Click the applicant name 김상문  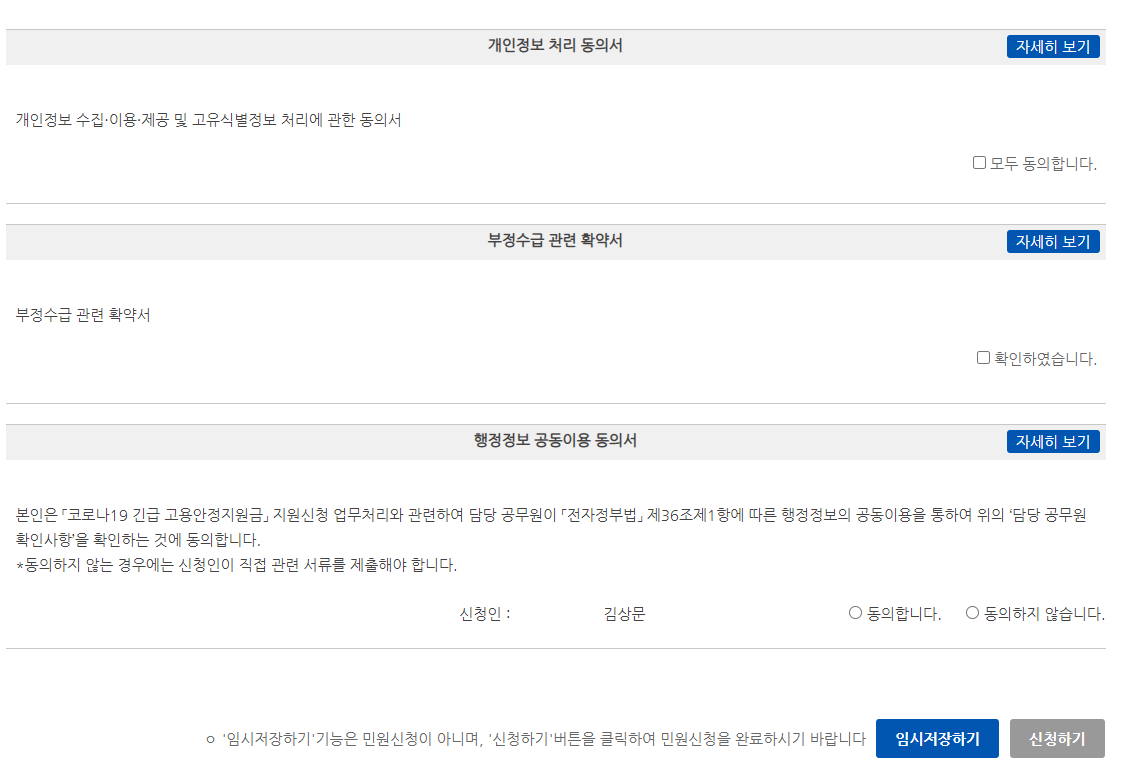coord(625,614)
